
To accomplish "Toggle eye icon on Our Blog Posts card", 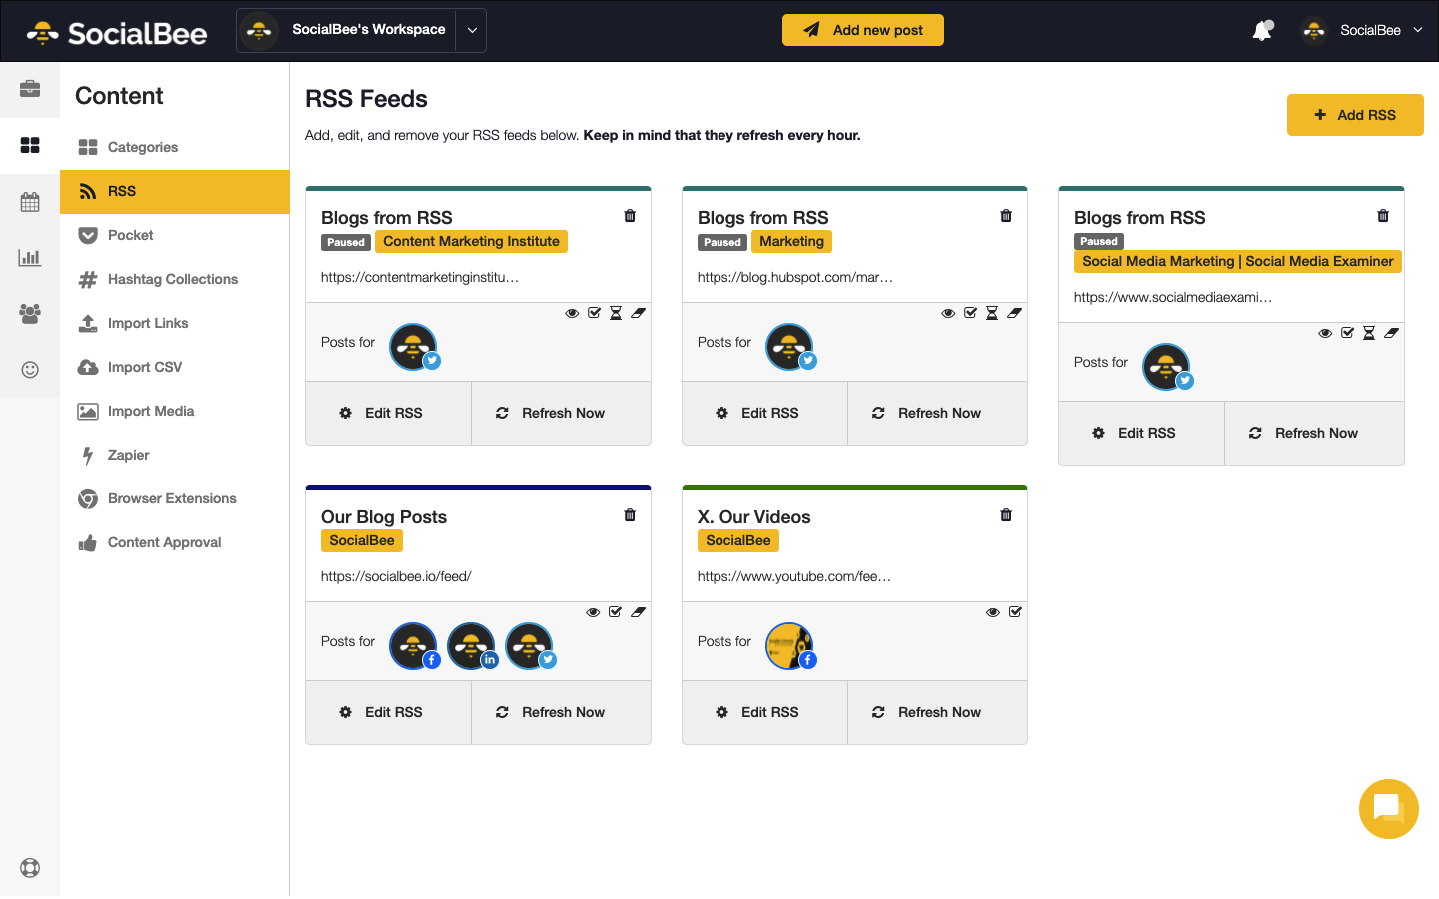I will (593, 612).
